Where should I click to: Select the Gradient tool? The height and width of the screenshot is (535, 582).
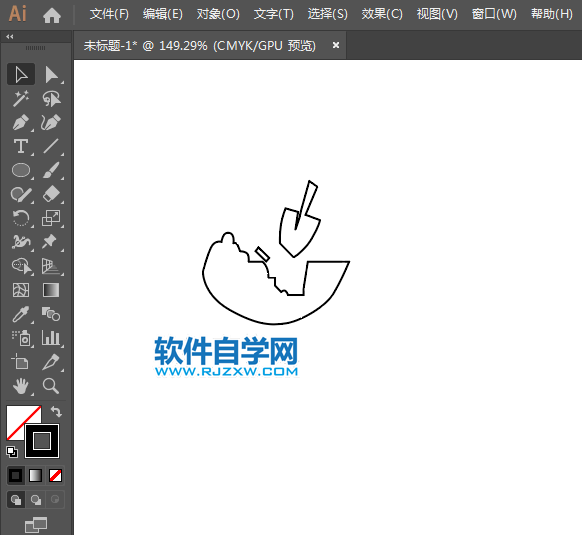coord(51,290)
